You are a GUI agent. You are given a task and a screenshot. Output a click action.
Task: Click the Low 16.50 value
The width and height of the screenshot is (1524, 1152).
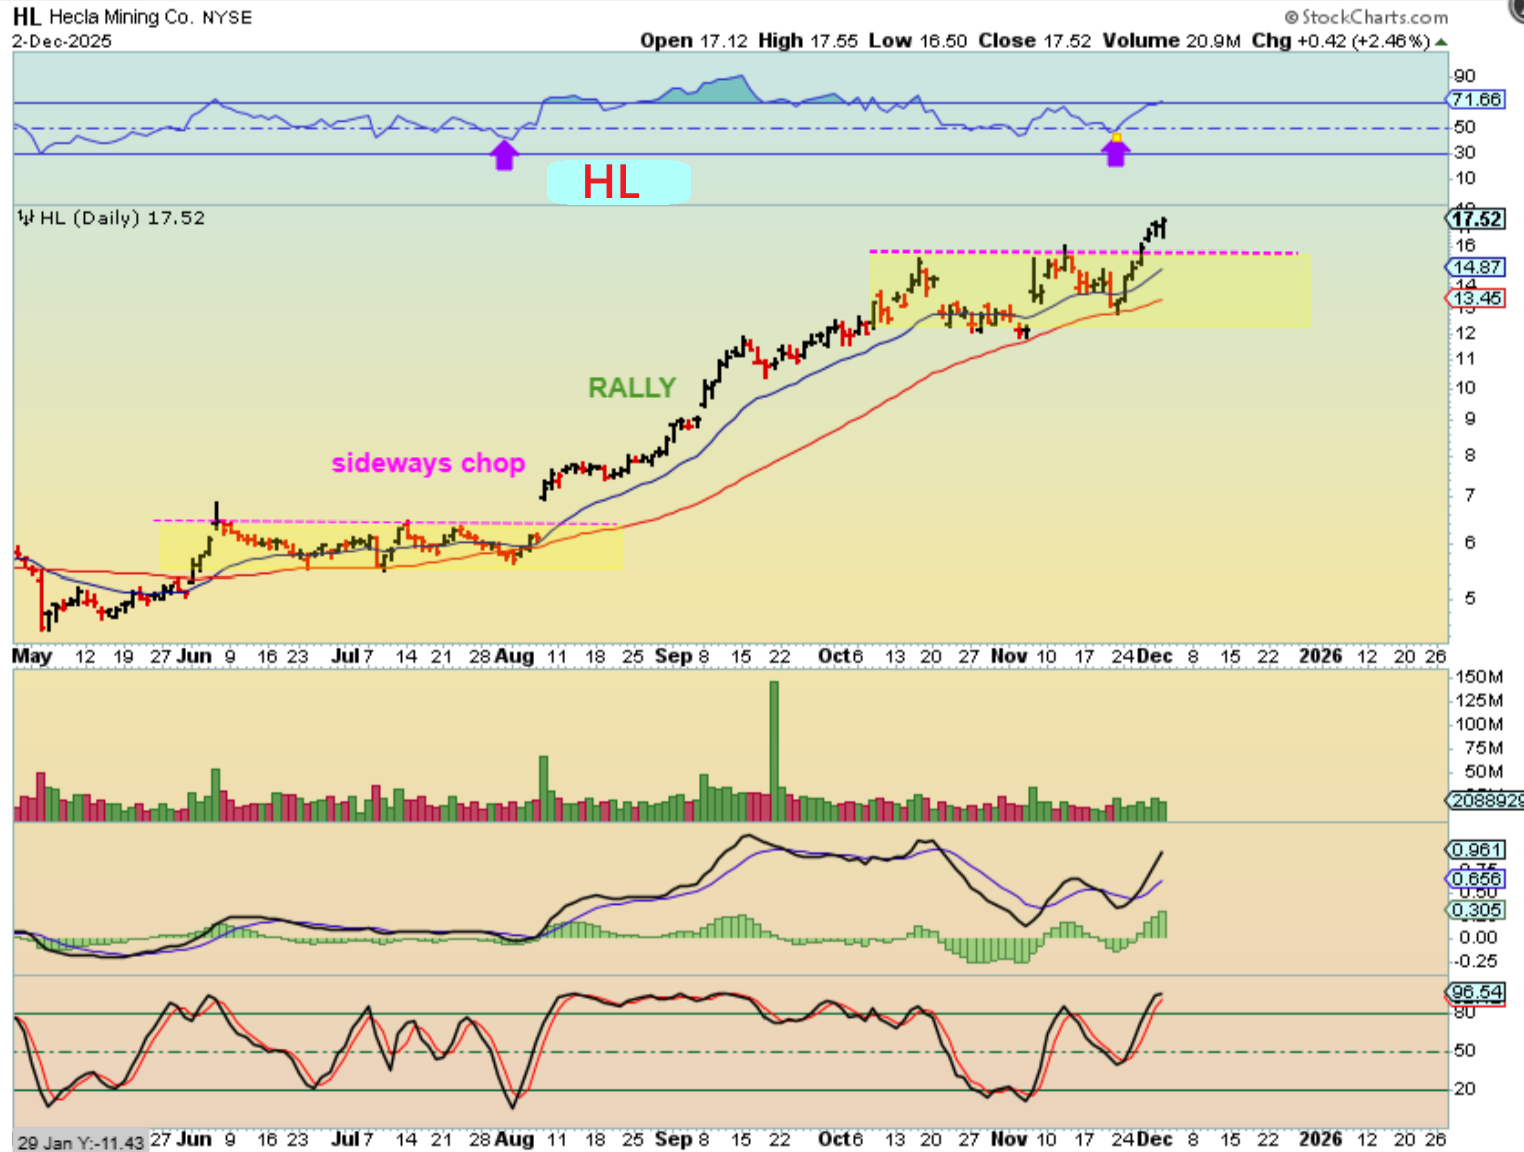pos(918,41)
